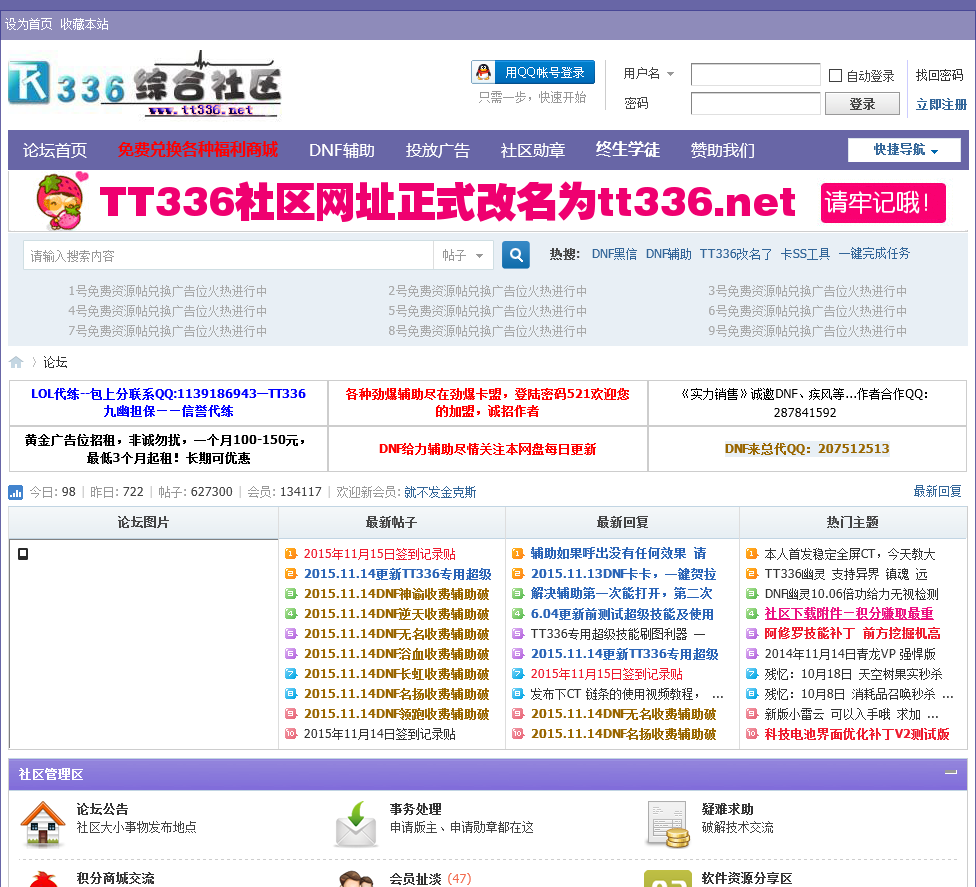Viewport: 976px width, 887px height.
Task: Open 赞助我们 navigation item
Action: [x=723, y=150]
